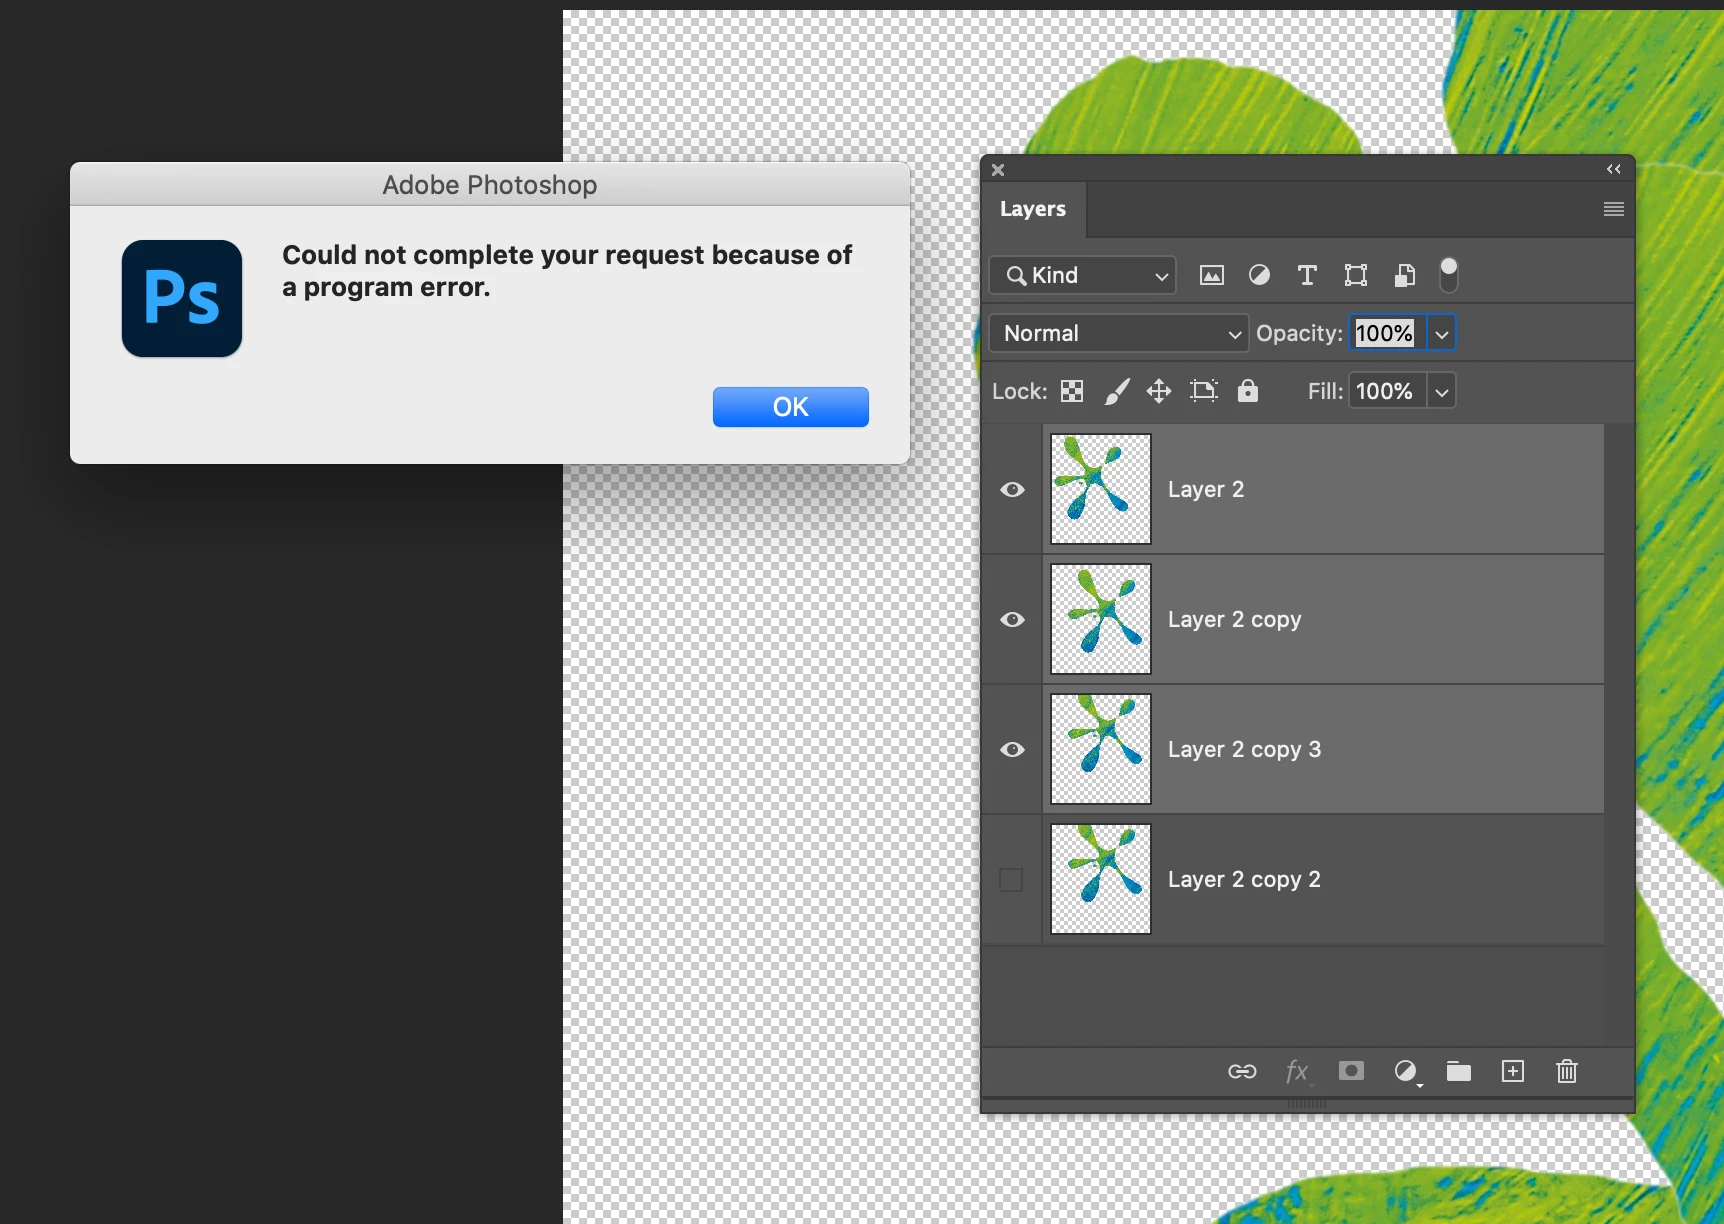Create a new group folder icon

(1459, 1071)
